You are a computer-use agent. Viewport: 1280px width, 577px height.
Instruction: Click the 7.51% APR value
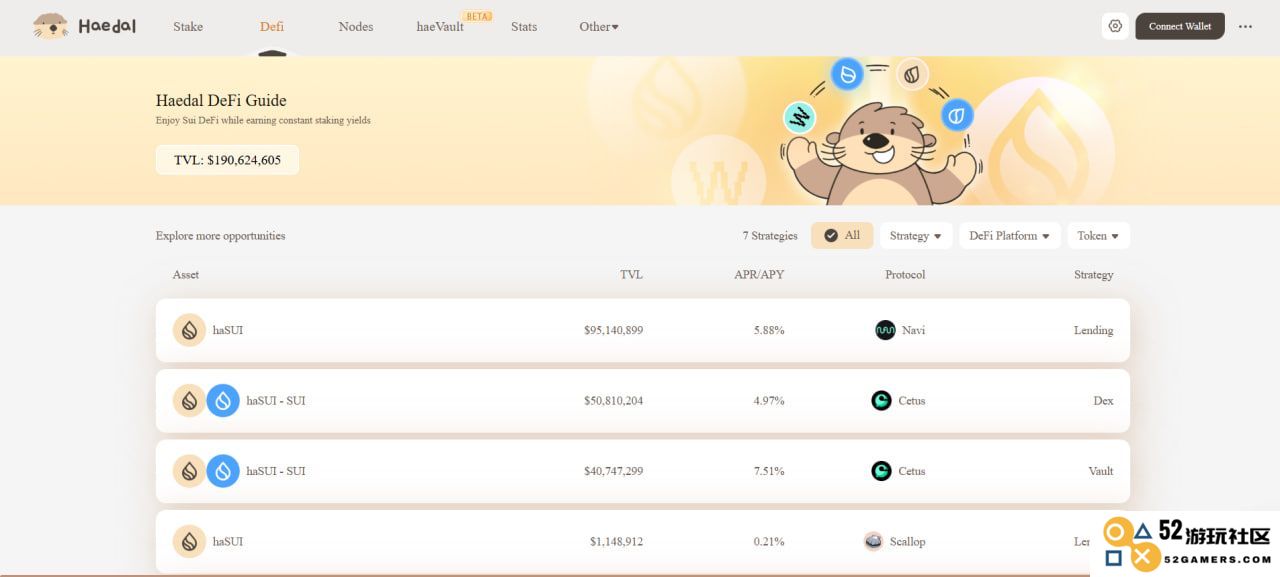point(769,471)
